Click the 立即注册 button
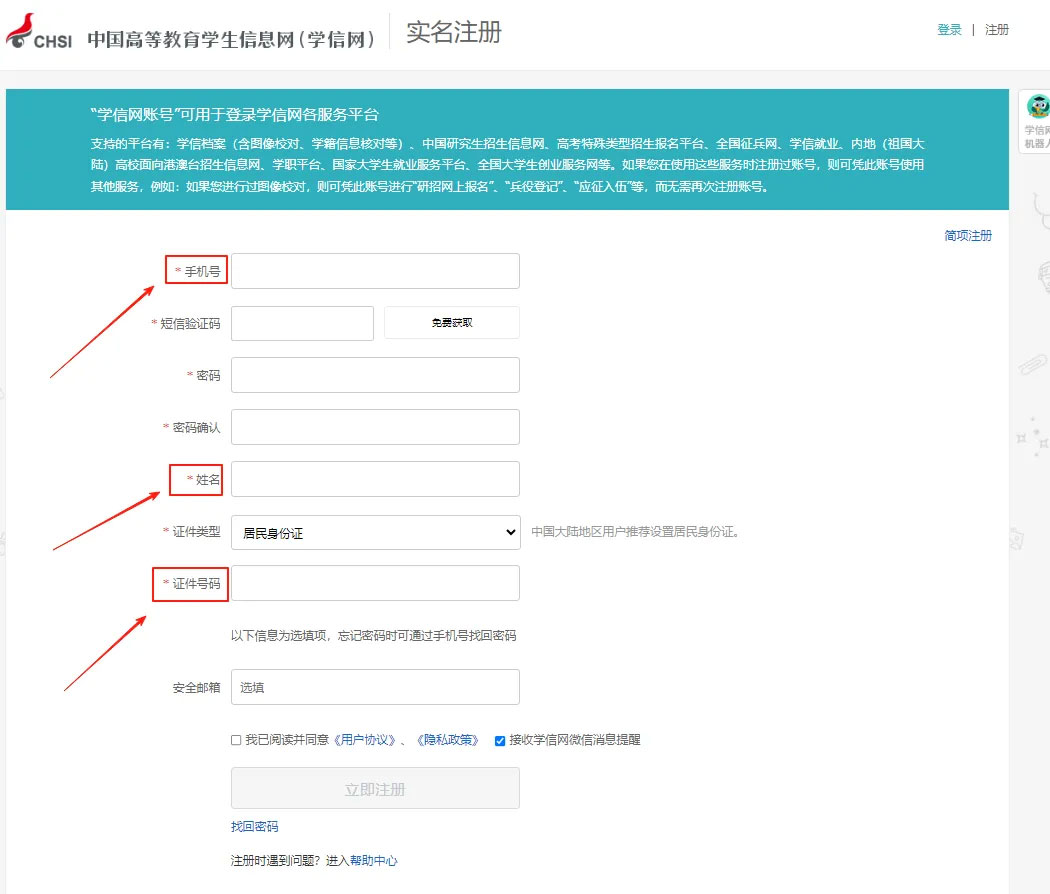 375,788
